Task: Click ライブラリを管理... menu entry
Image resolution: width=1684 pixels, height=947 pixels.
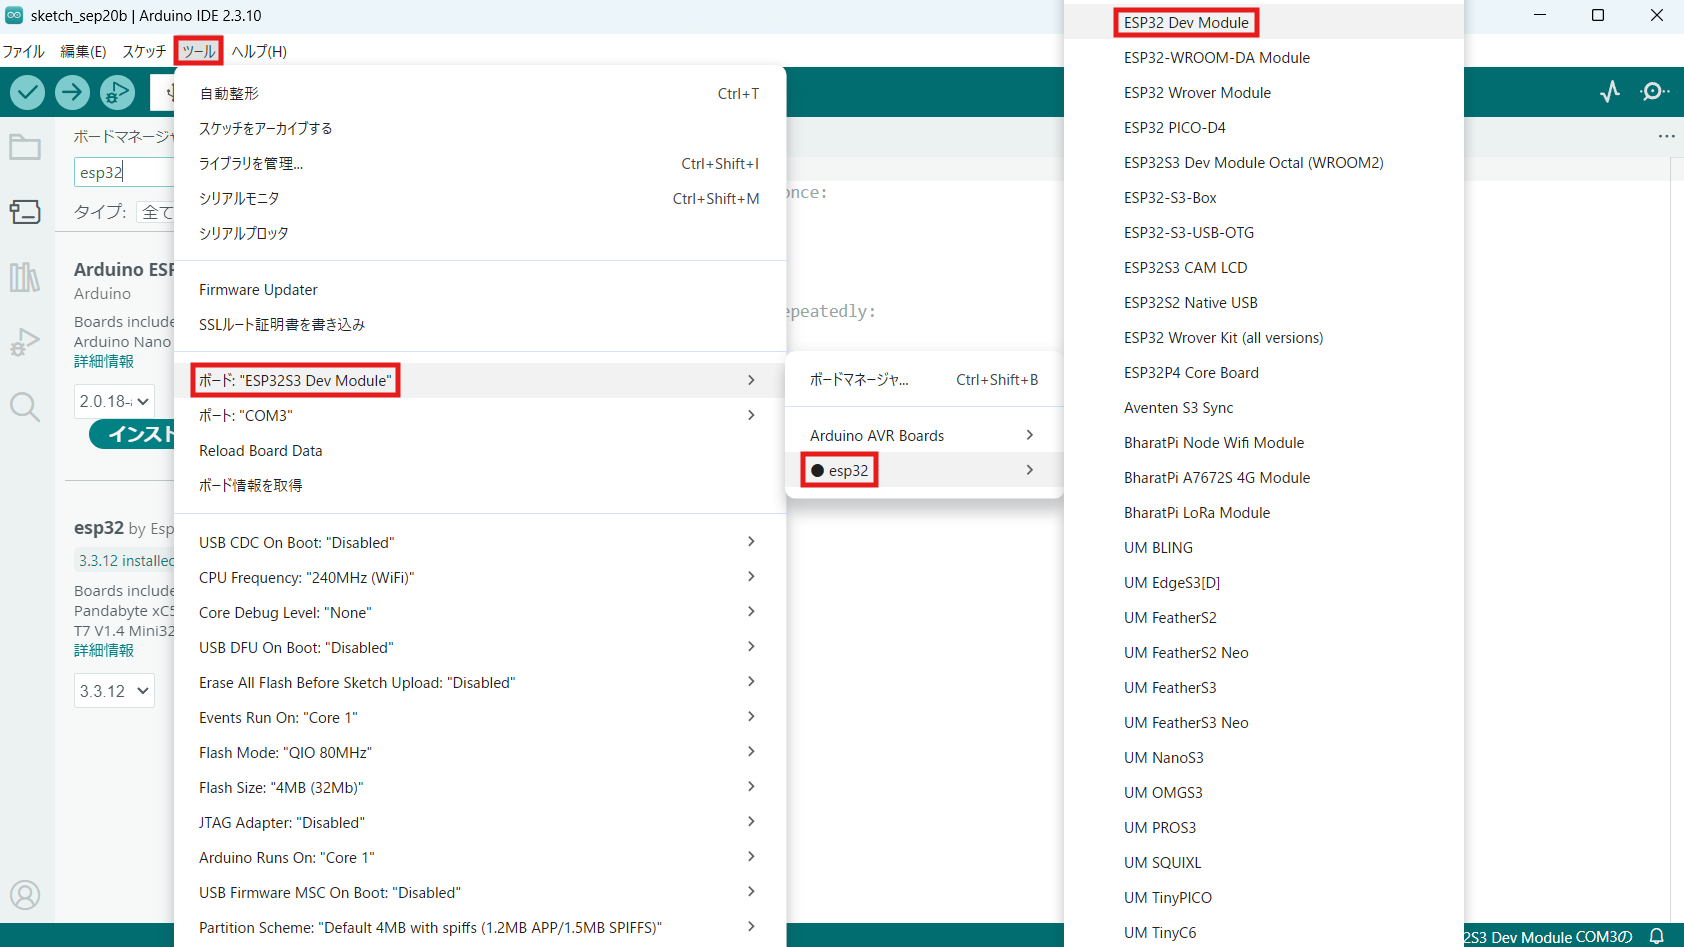Action: click(480, 163)
